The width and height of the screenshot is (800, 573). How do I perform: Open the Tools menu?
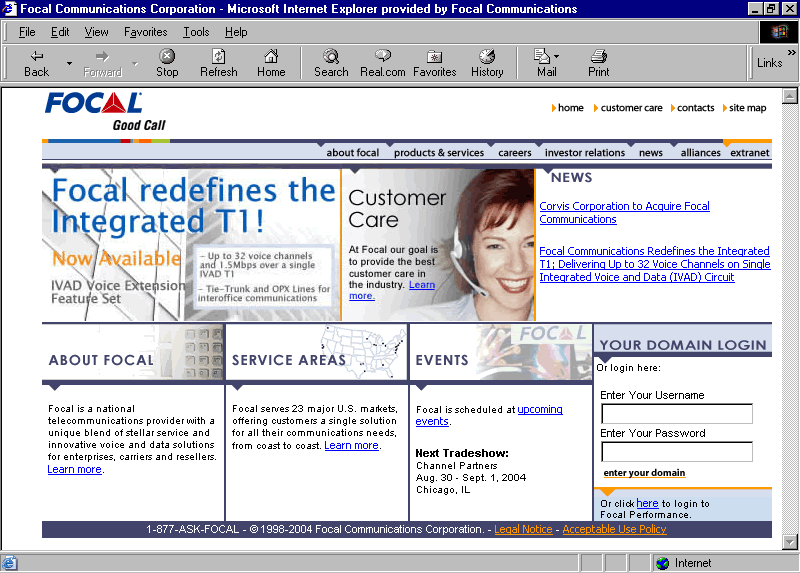(x=196, y=32)
